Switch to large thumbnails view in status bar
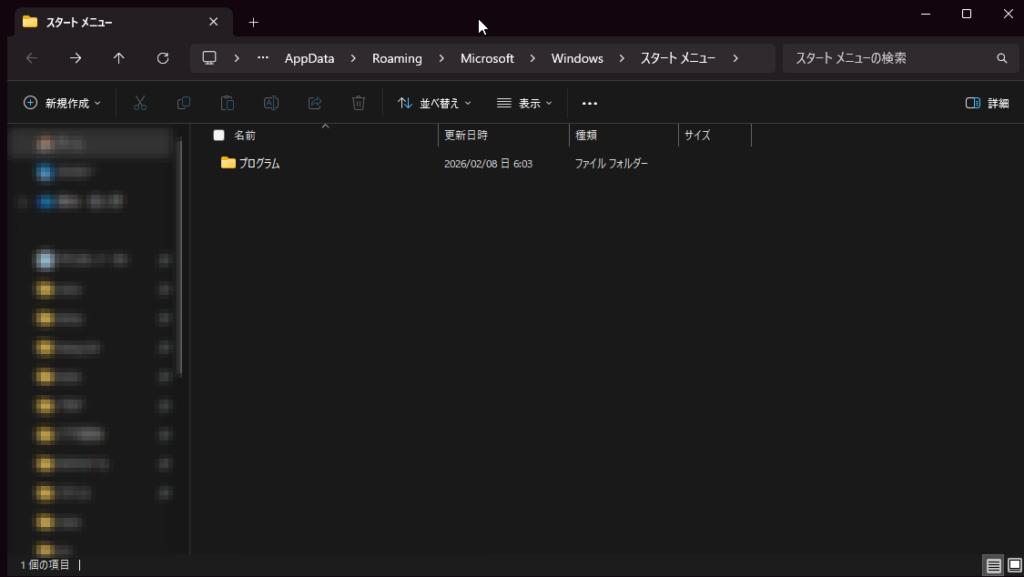Viewport: 1024px width, 577px height. pos(1014,565)
